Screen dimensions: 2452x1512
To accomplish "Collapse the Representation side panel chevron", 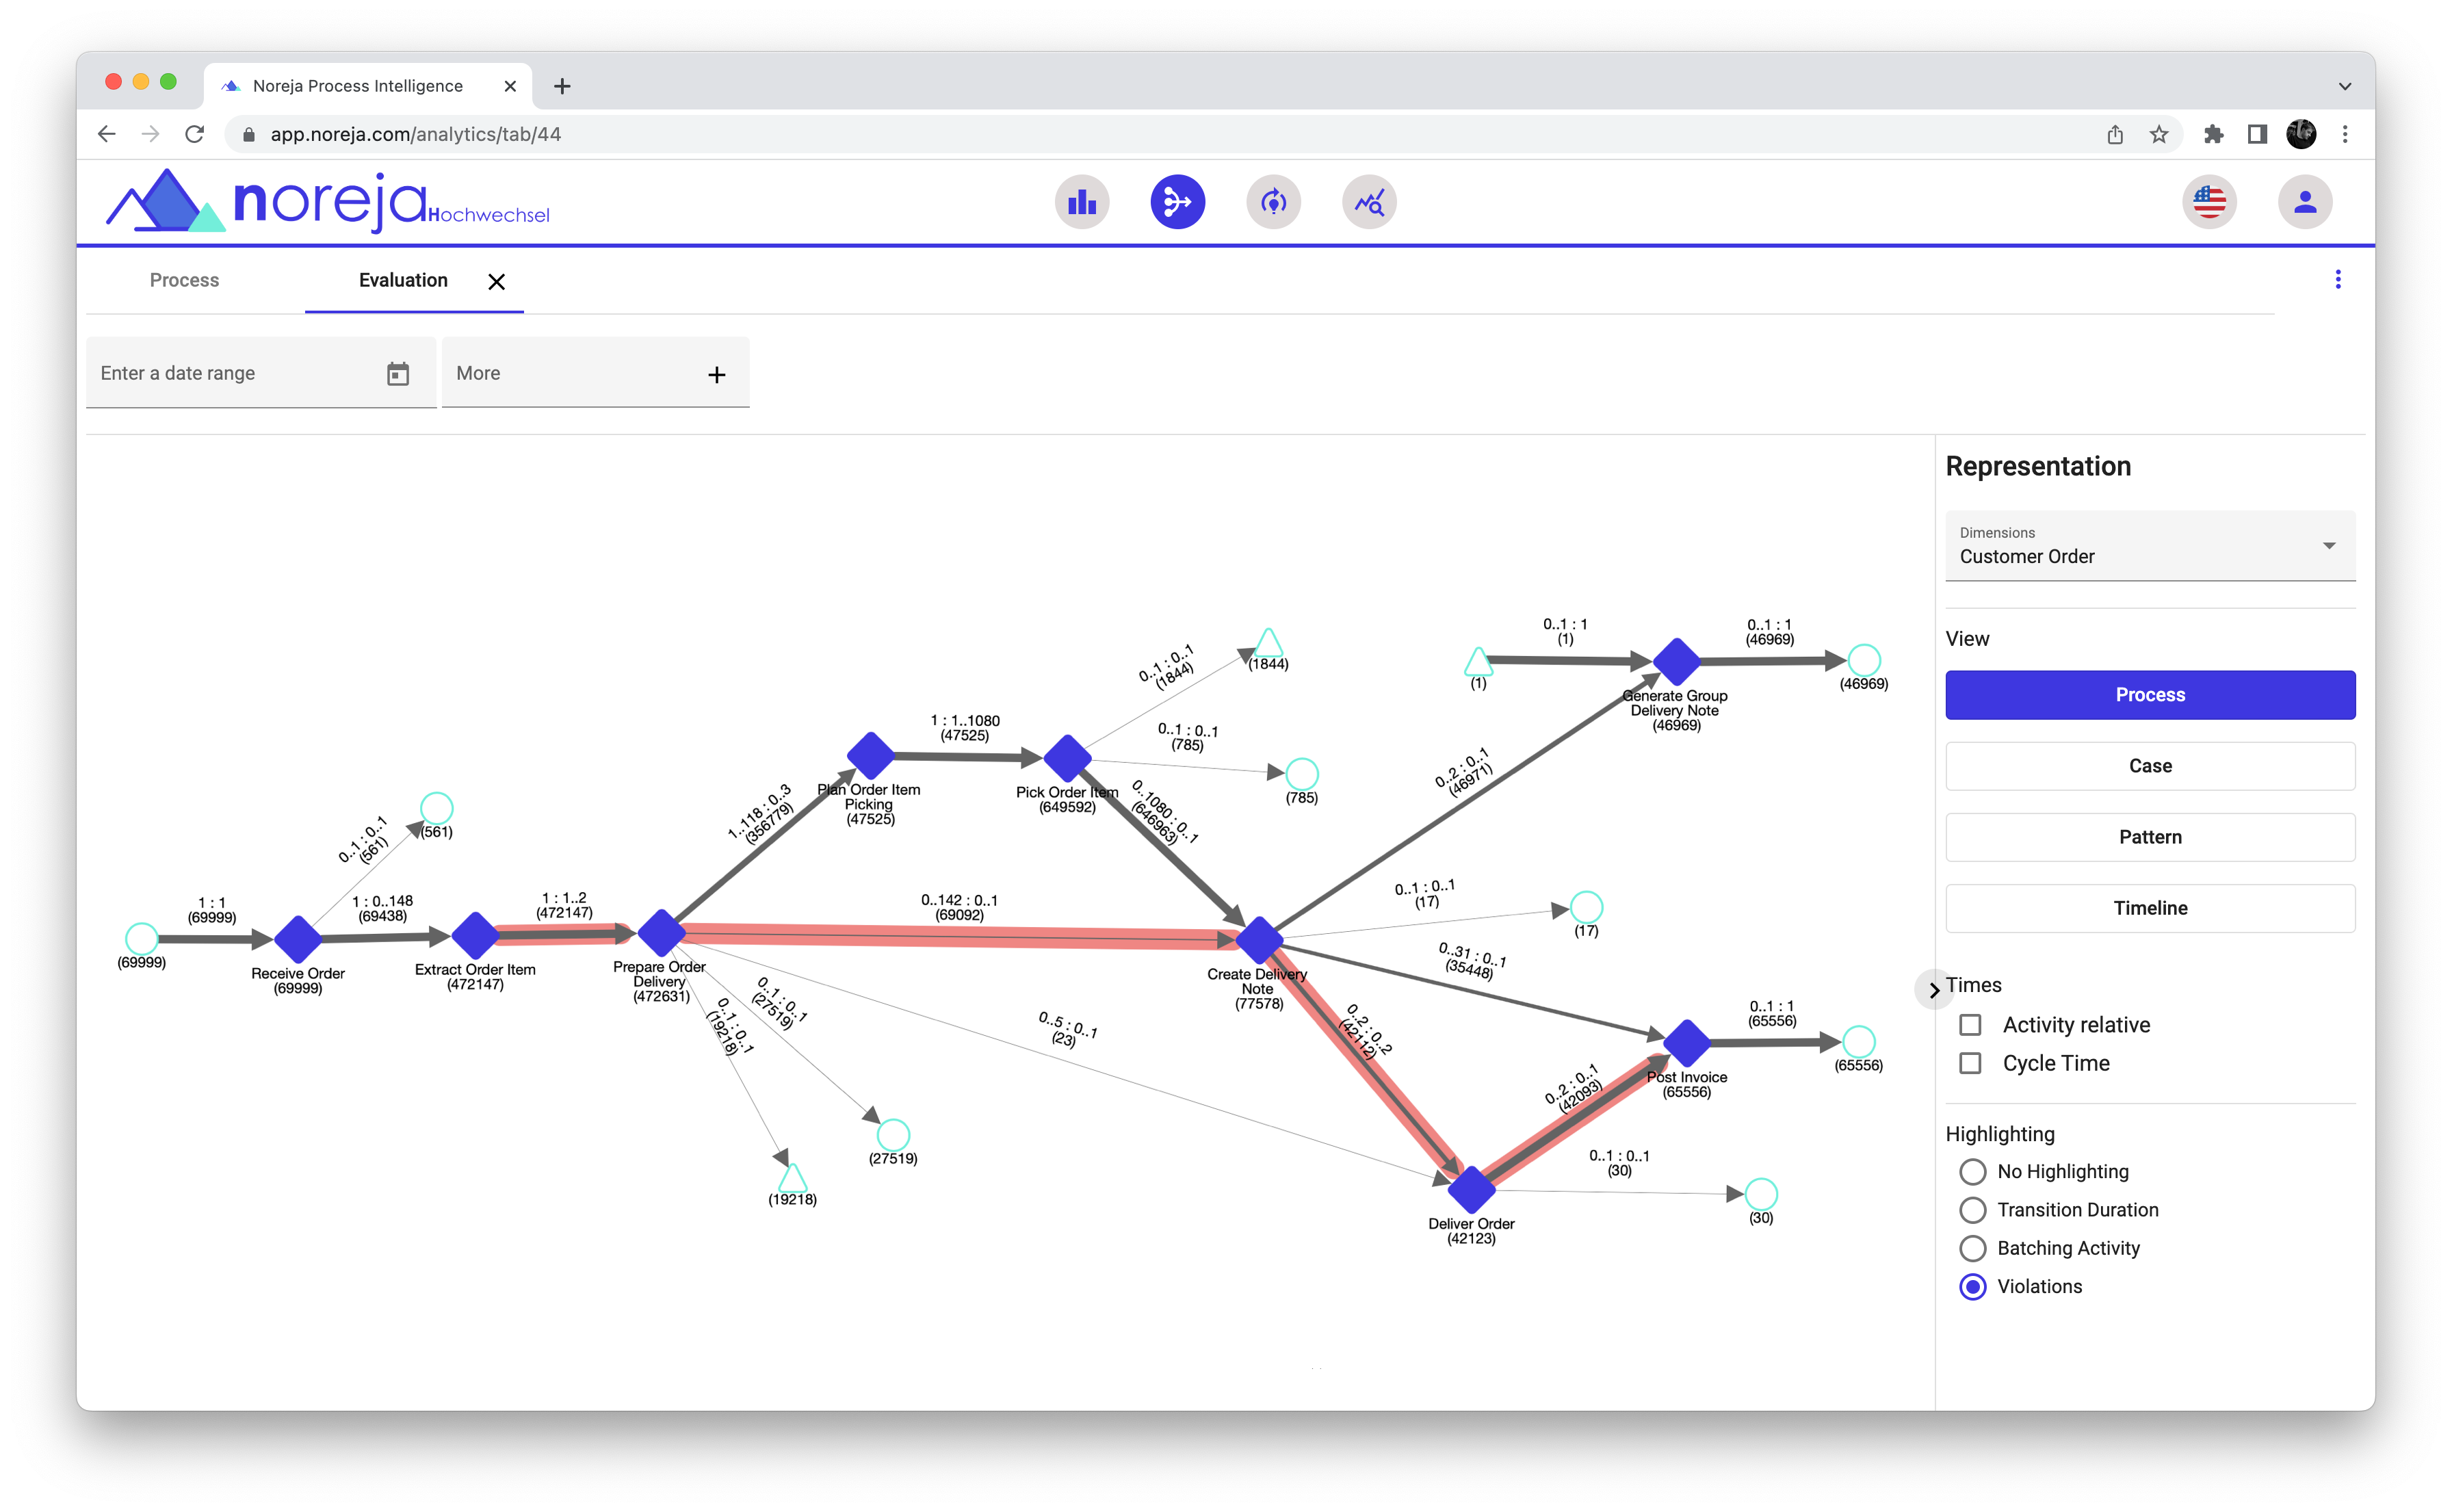I will [1934, 990].
